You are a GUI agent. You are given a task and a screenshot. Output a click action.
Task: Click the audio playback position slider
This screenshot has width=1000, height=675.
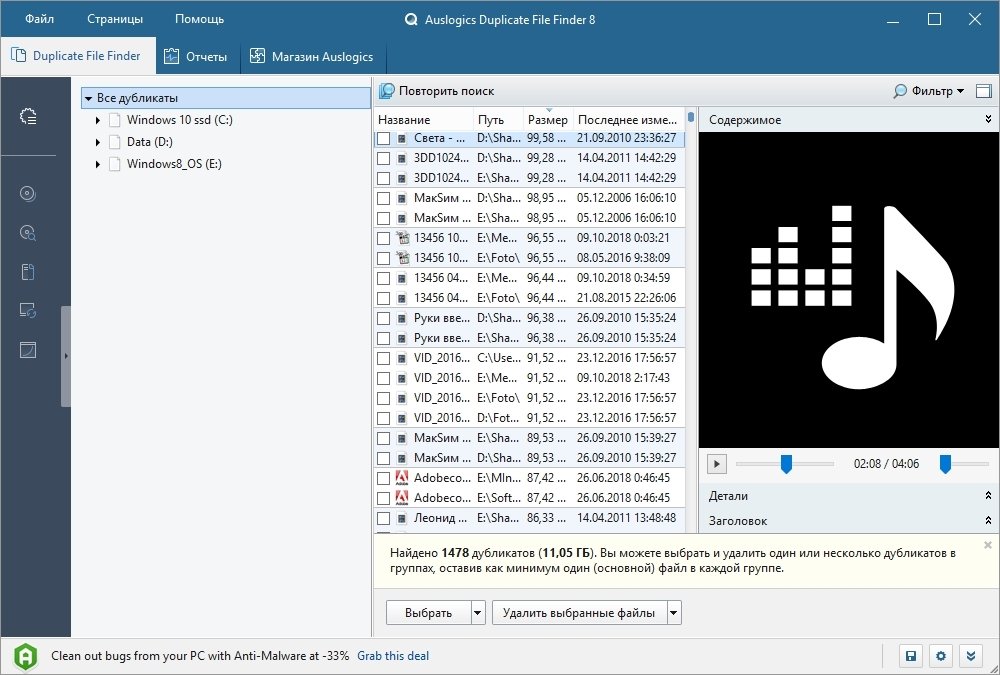pos(786,464)
